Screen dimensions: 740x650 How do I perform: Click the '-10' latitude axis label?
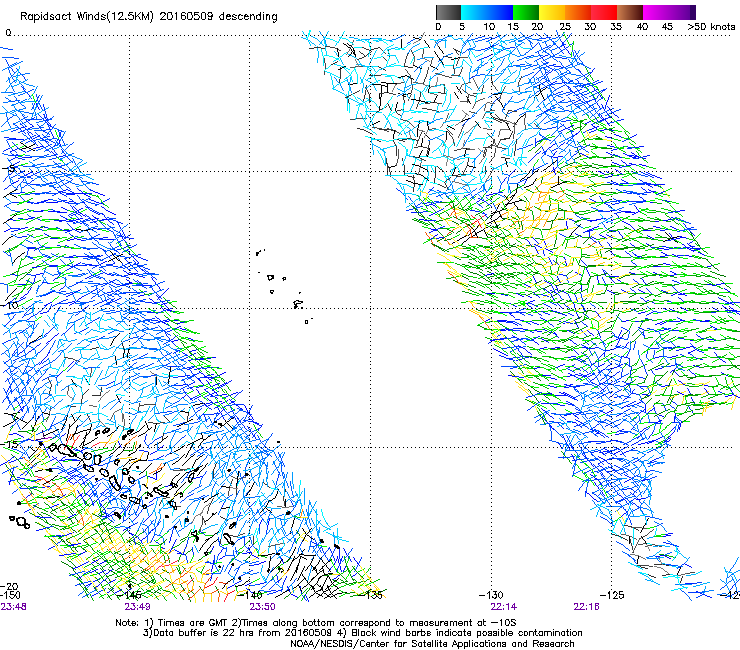pos(10,305)
